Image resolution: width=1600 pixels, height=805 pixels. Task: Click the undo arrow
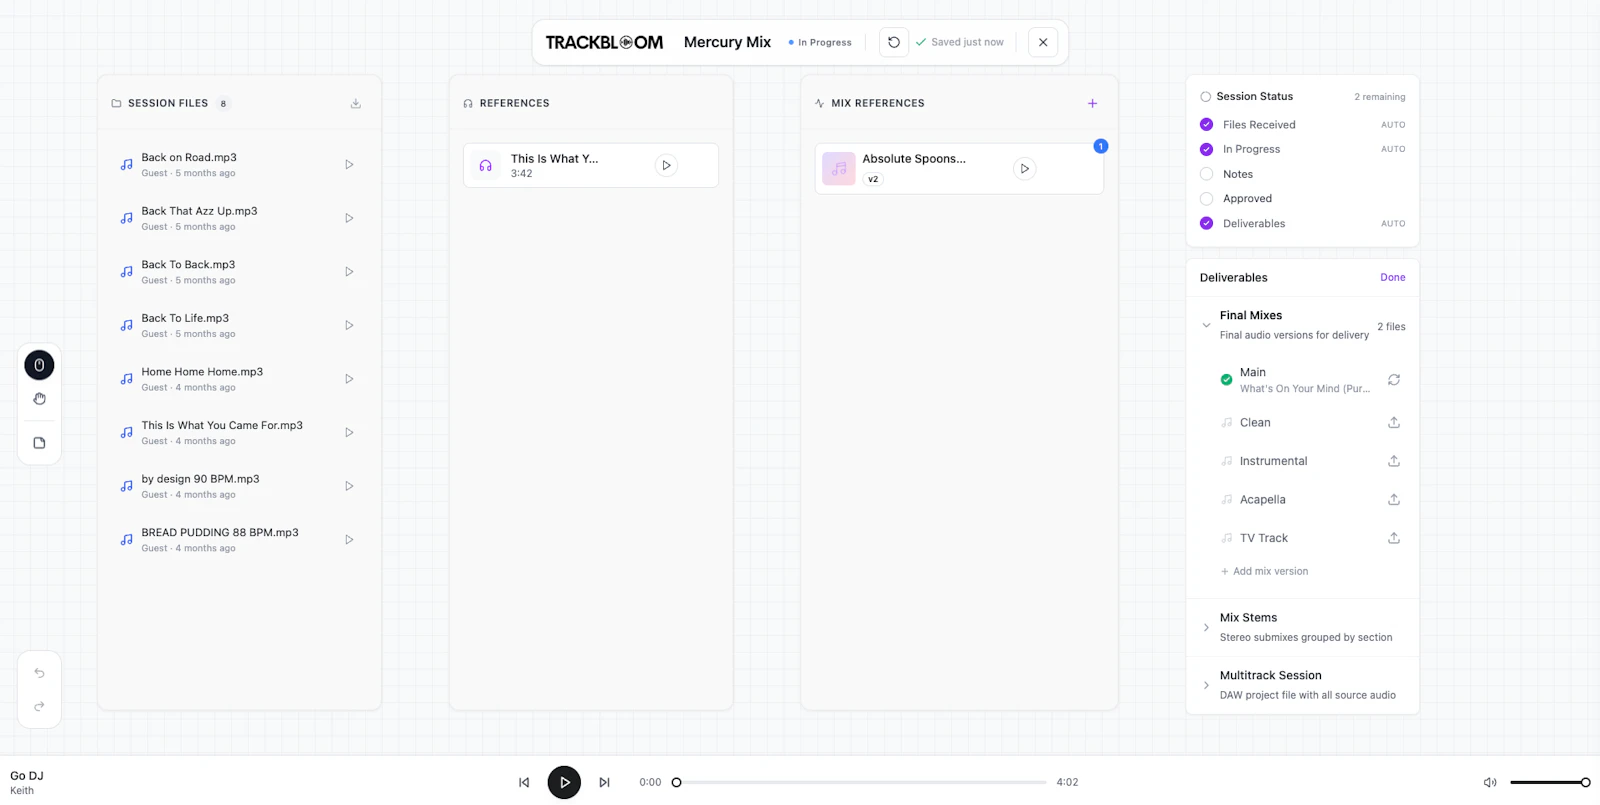click(39, 673)
